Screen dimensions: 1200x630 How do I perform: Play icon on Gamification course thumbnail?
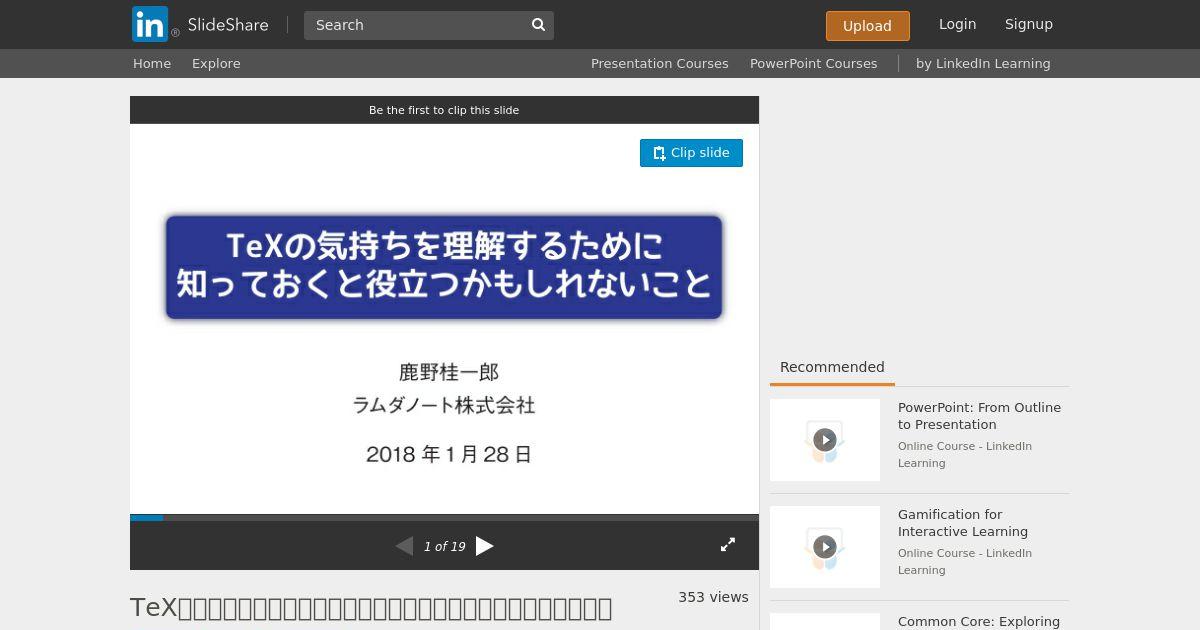(825, 546)
